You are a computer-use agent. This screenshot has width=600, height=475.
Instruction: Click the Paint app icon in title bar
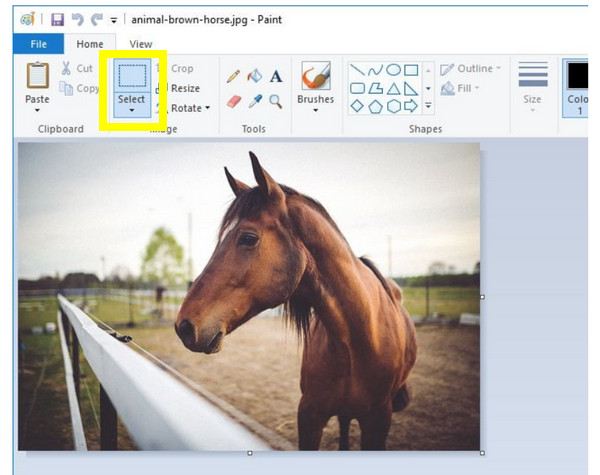(28, 19)
